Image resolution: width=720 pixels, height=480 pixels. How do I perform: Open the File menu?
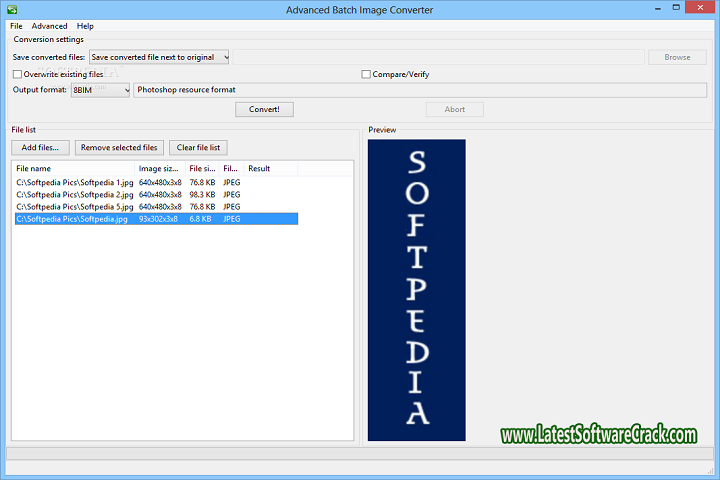15,26
